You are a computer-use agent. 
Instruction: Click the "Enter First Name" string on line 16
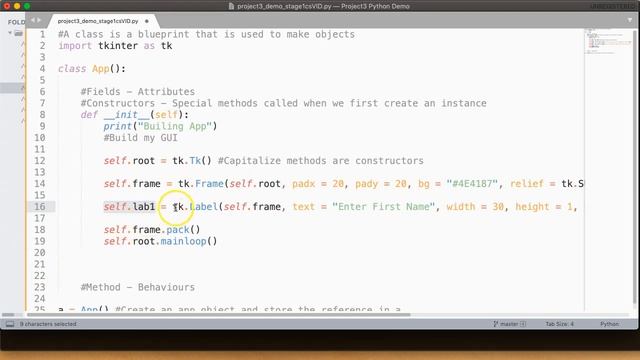point(383,207)
